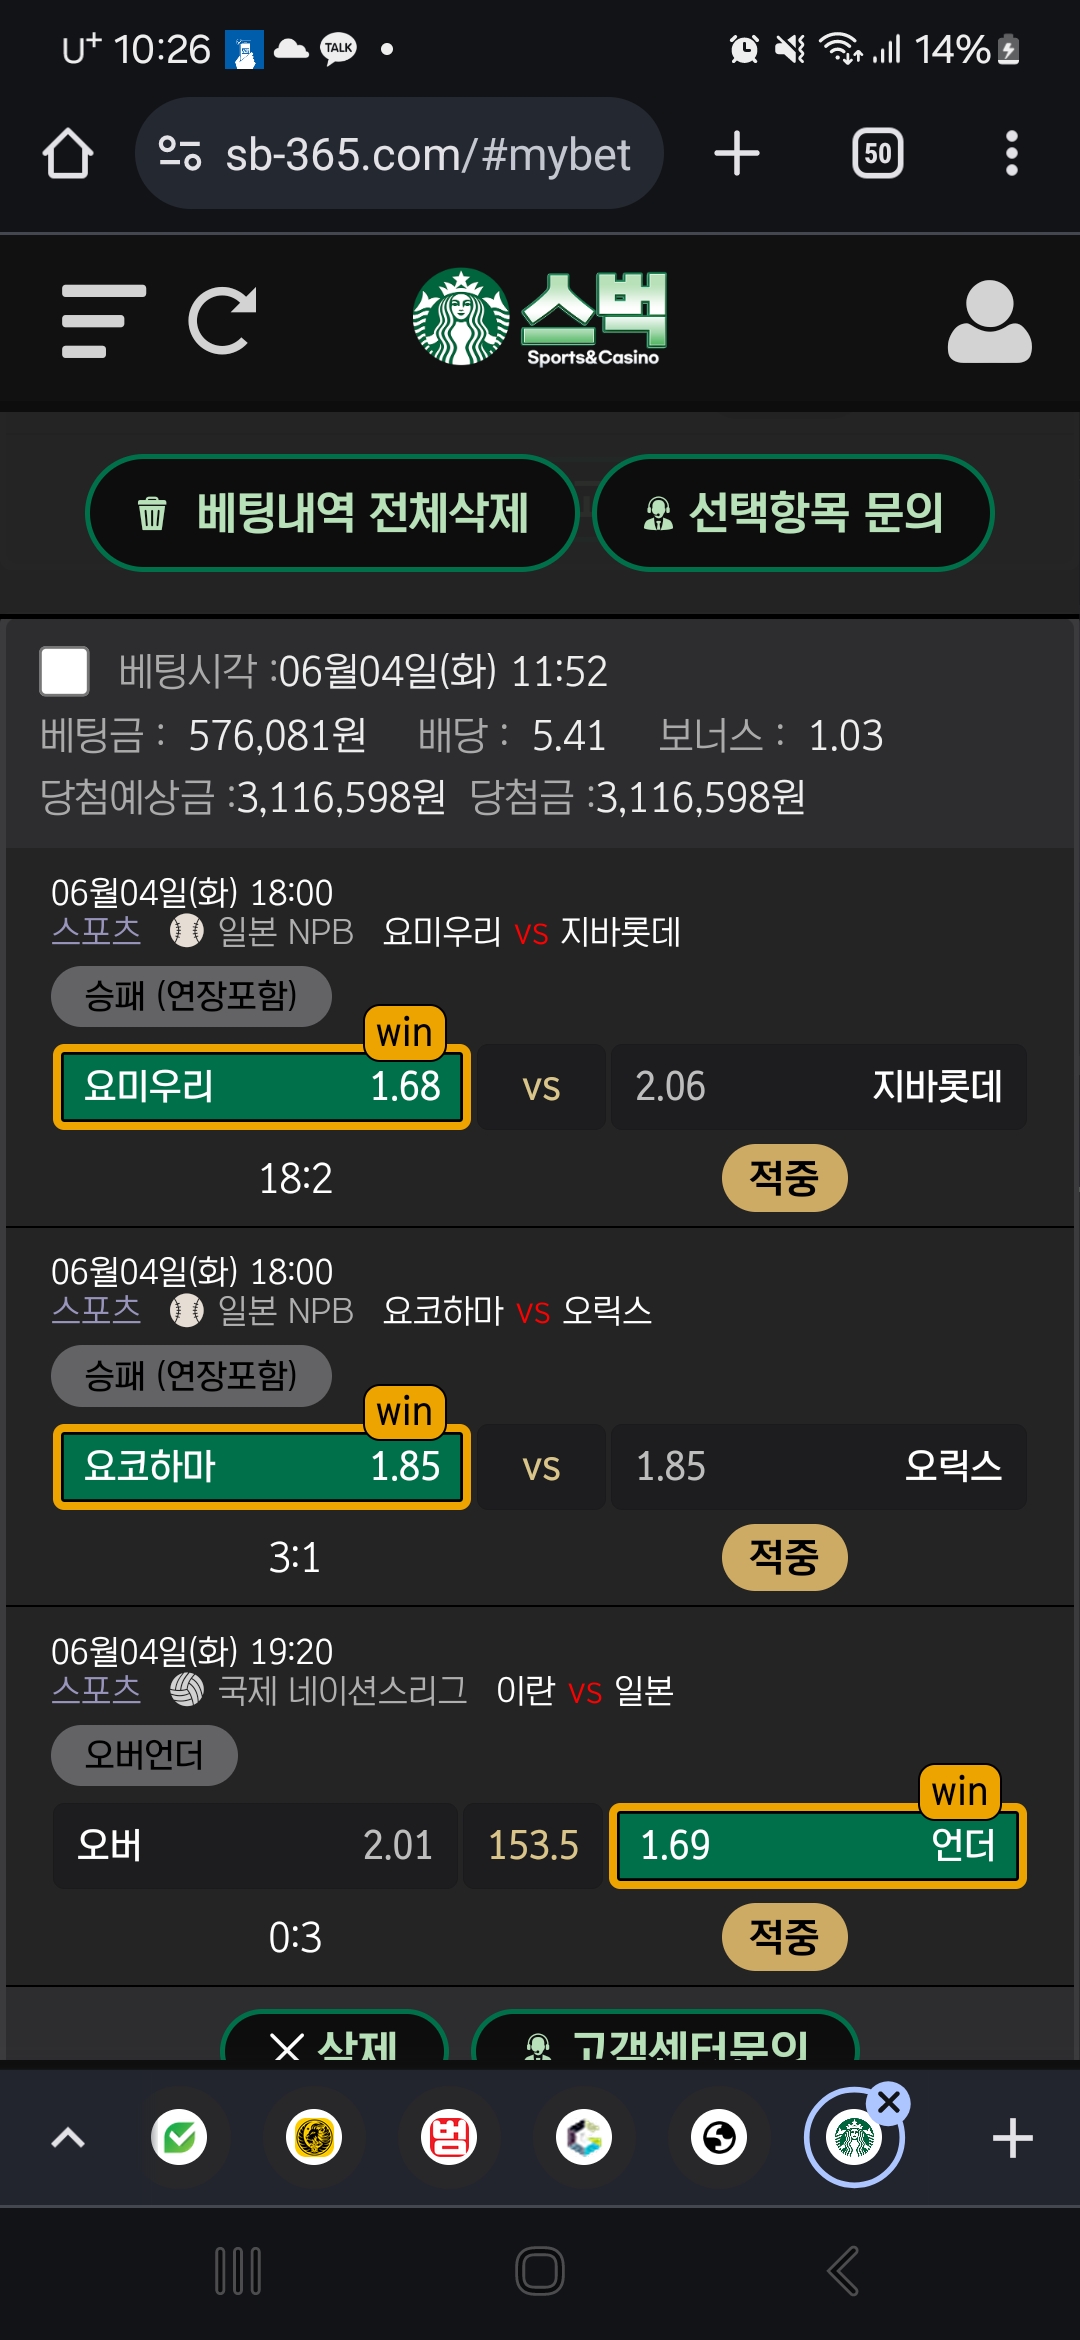
Task: Open Android recent apps button
Action: coord(238,2271)
